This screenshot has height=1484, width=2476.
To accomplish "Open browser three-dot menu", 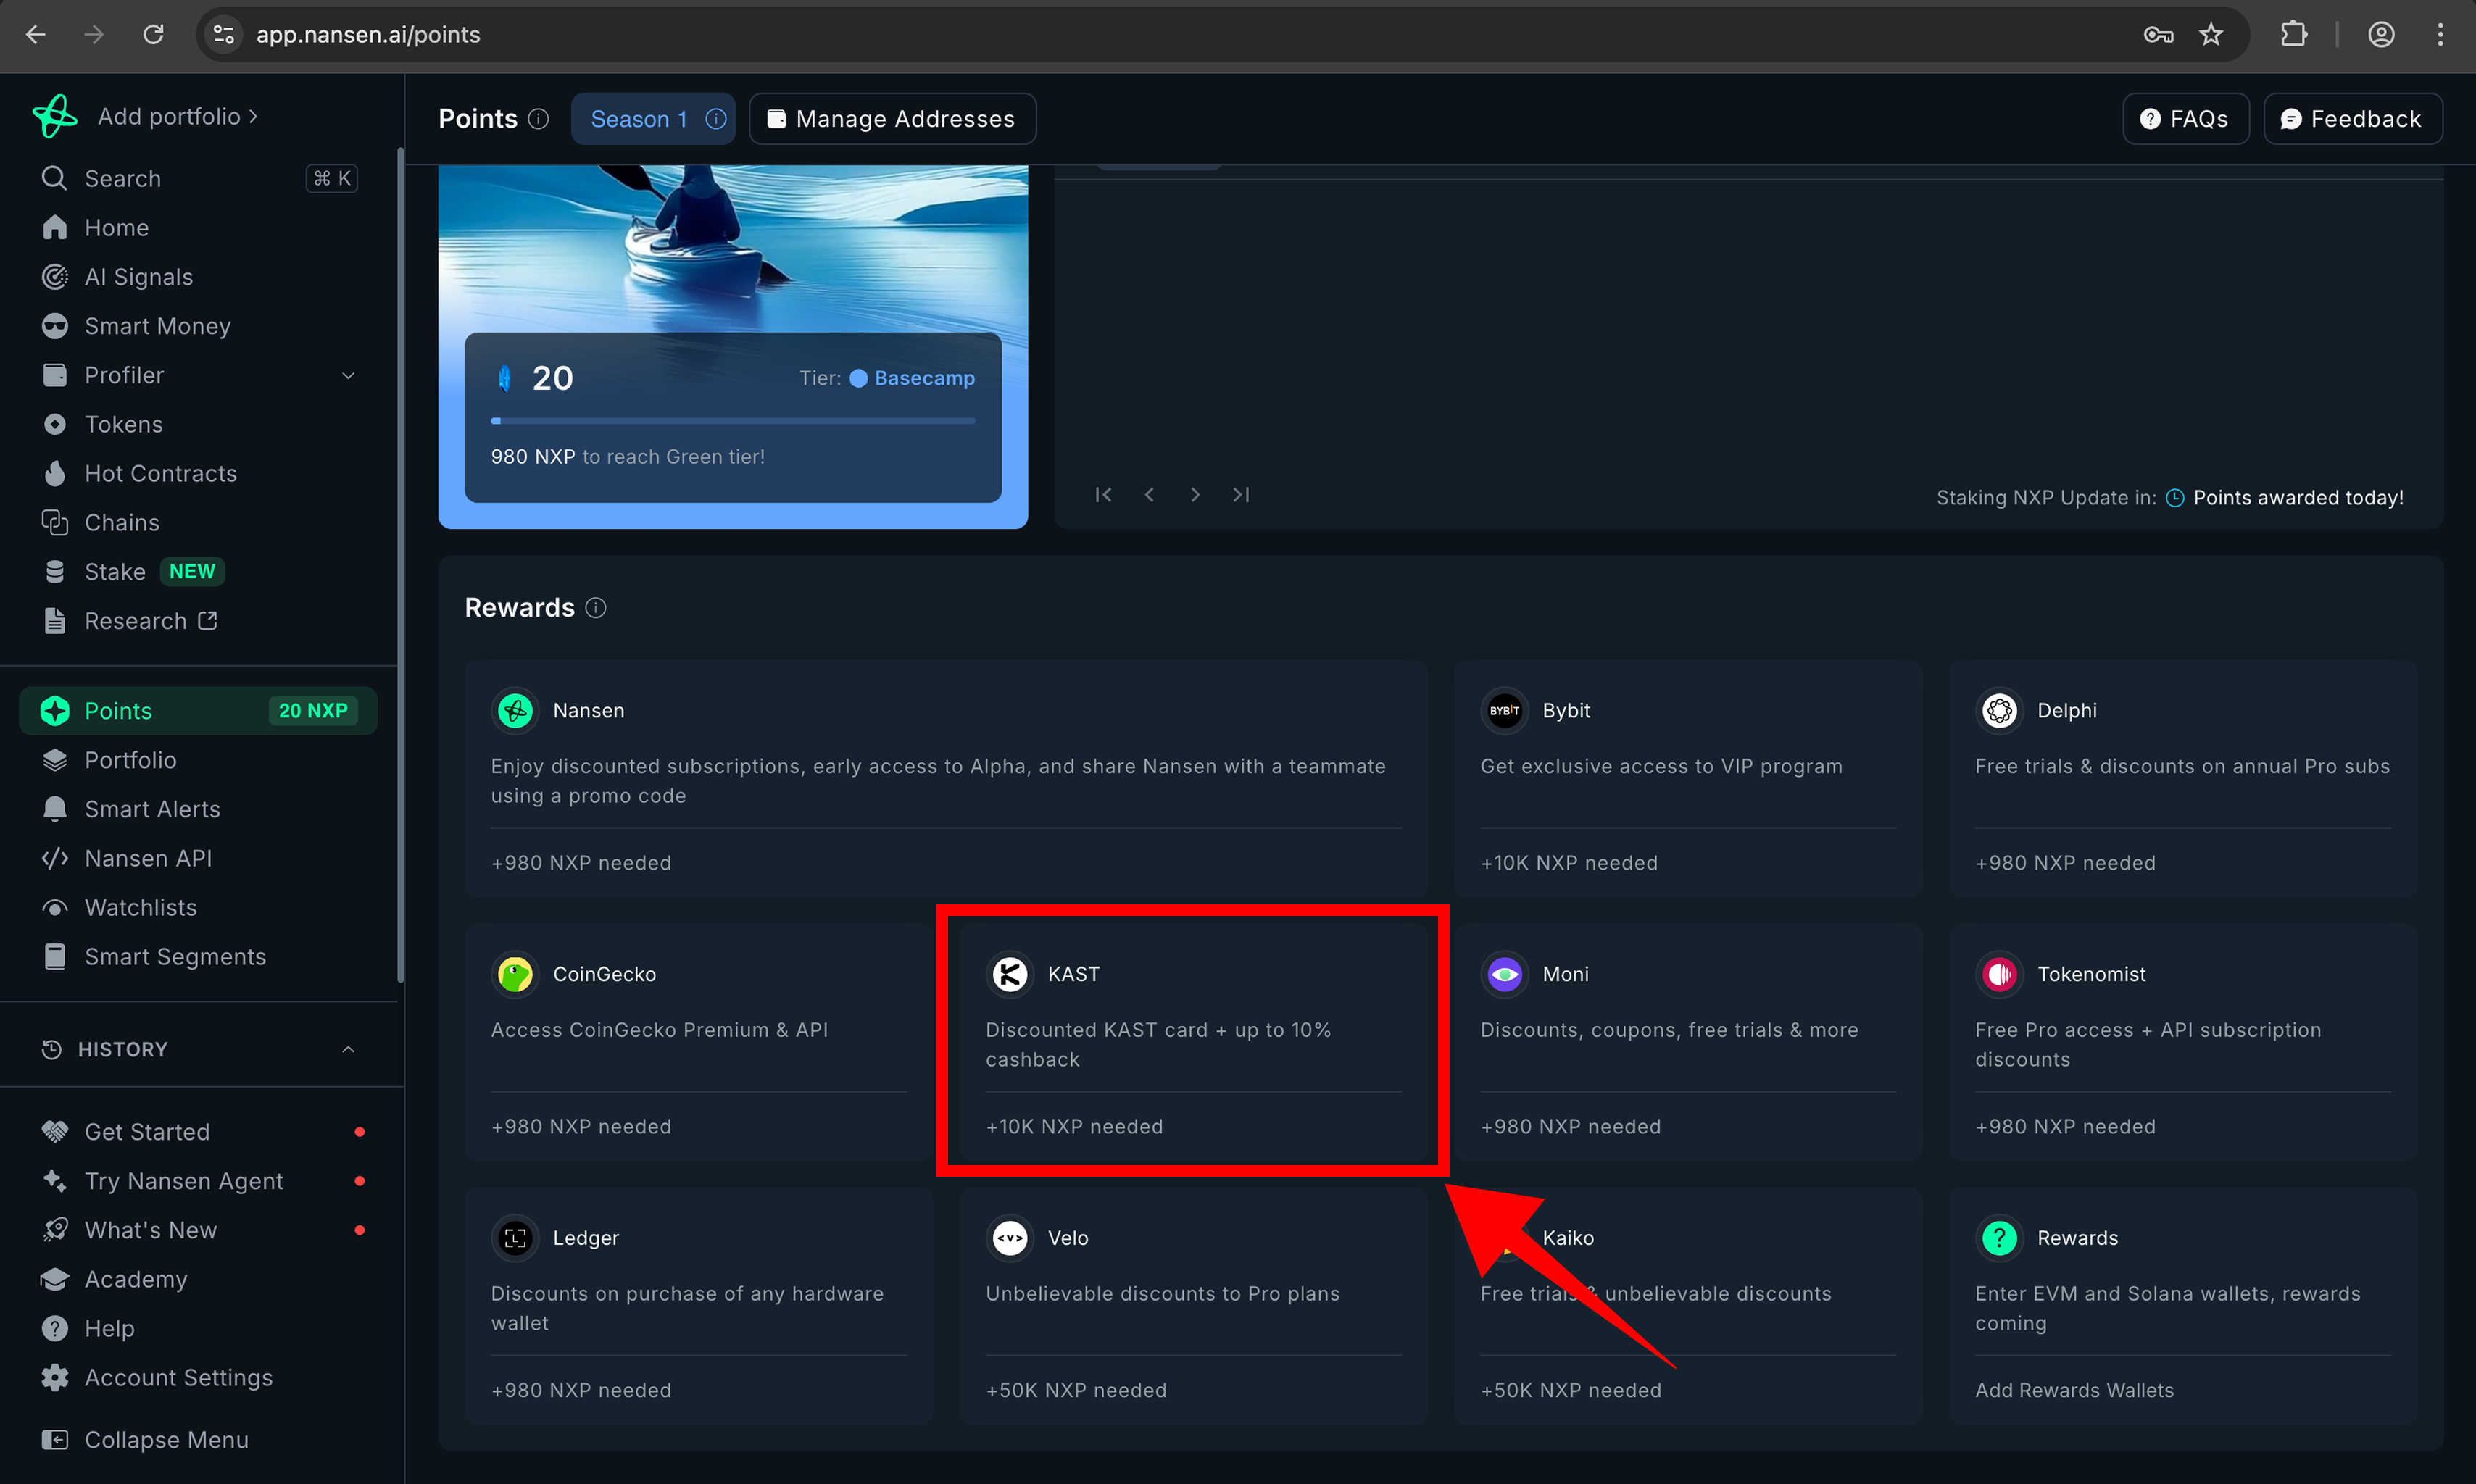I will 2440,34.
